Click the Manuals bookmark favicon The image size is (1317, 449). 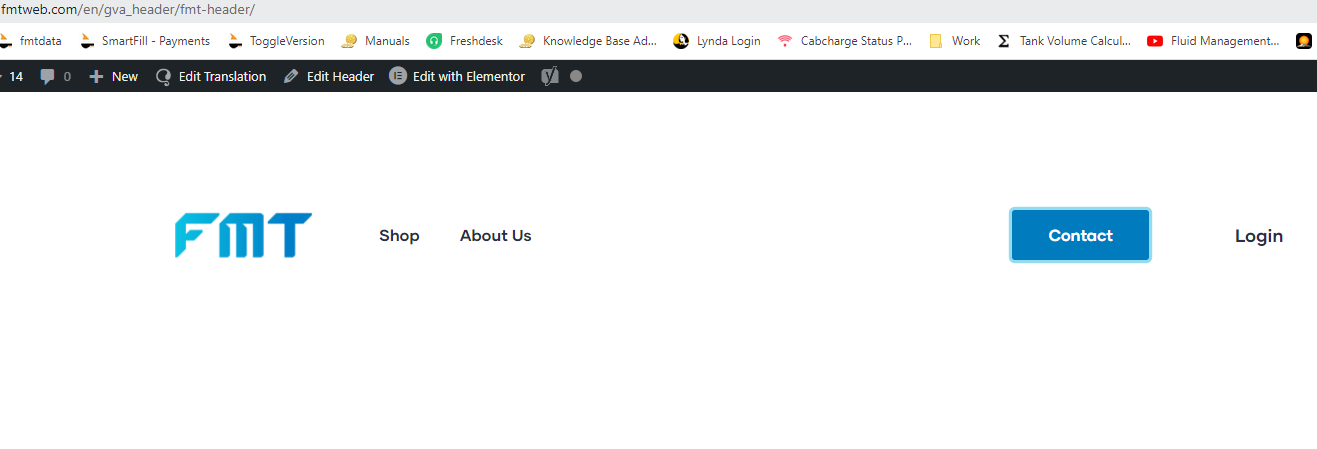(349, 41)
